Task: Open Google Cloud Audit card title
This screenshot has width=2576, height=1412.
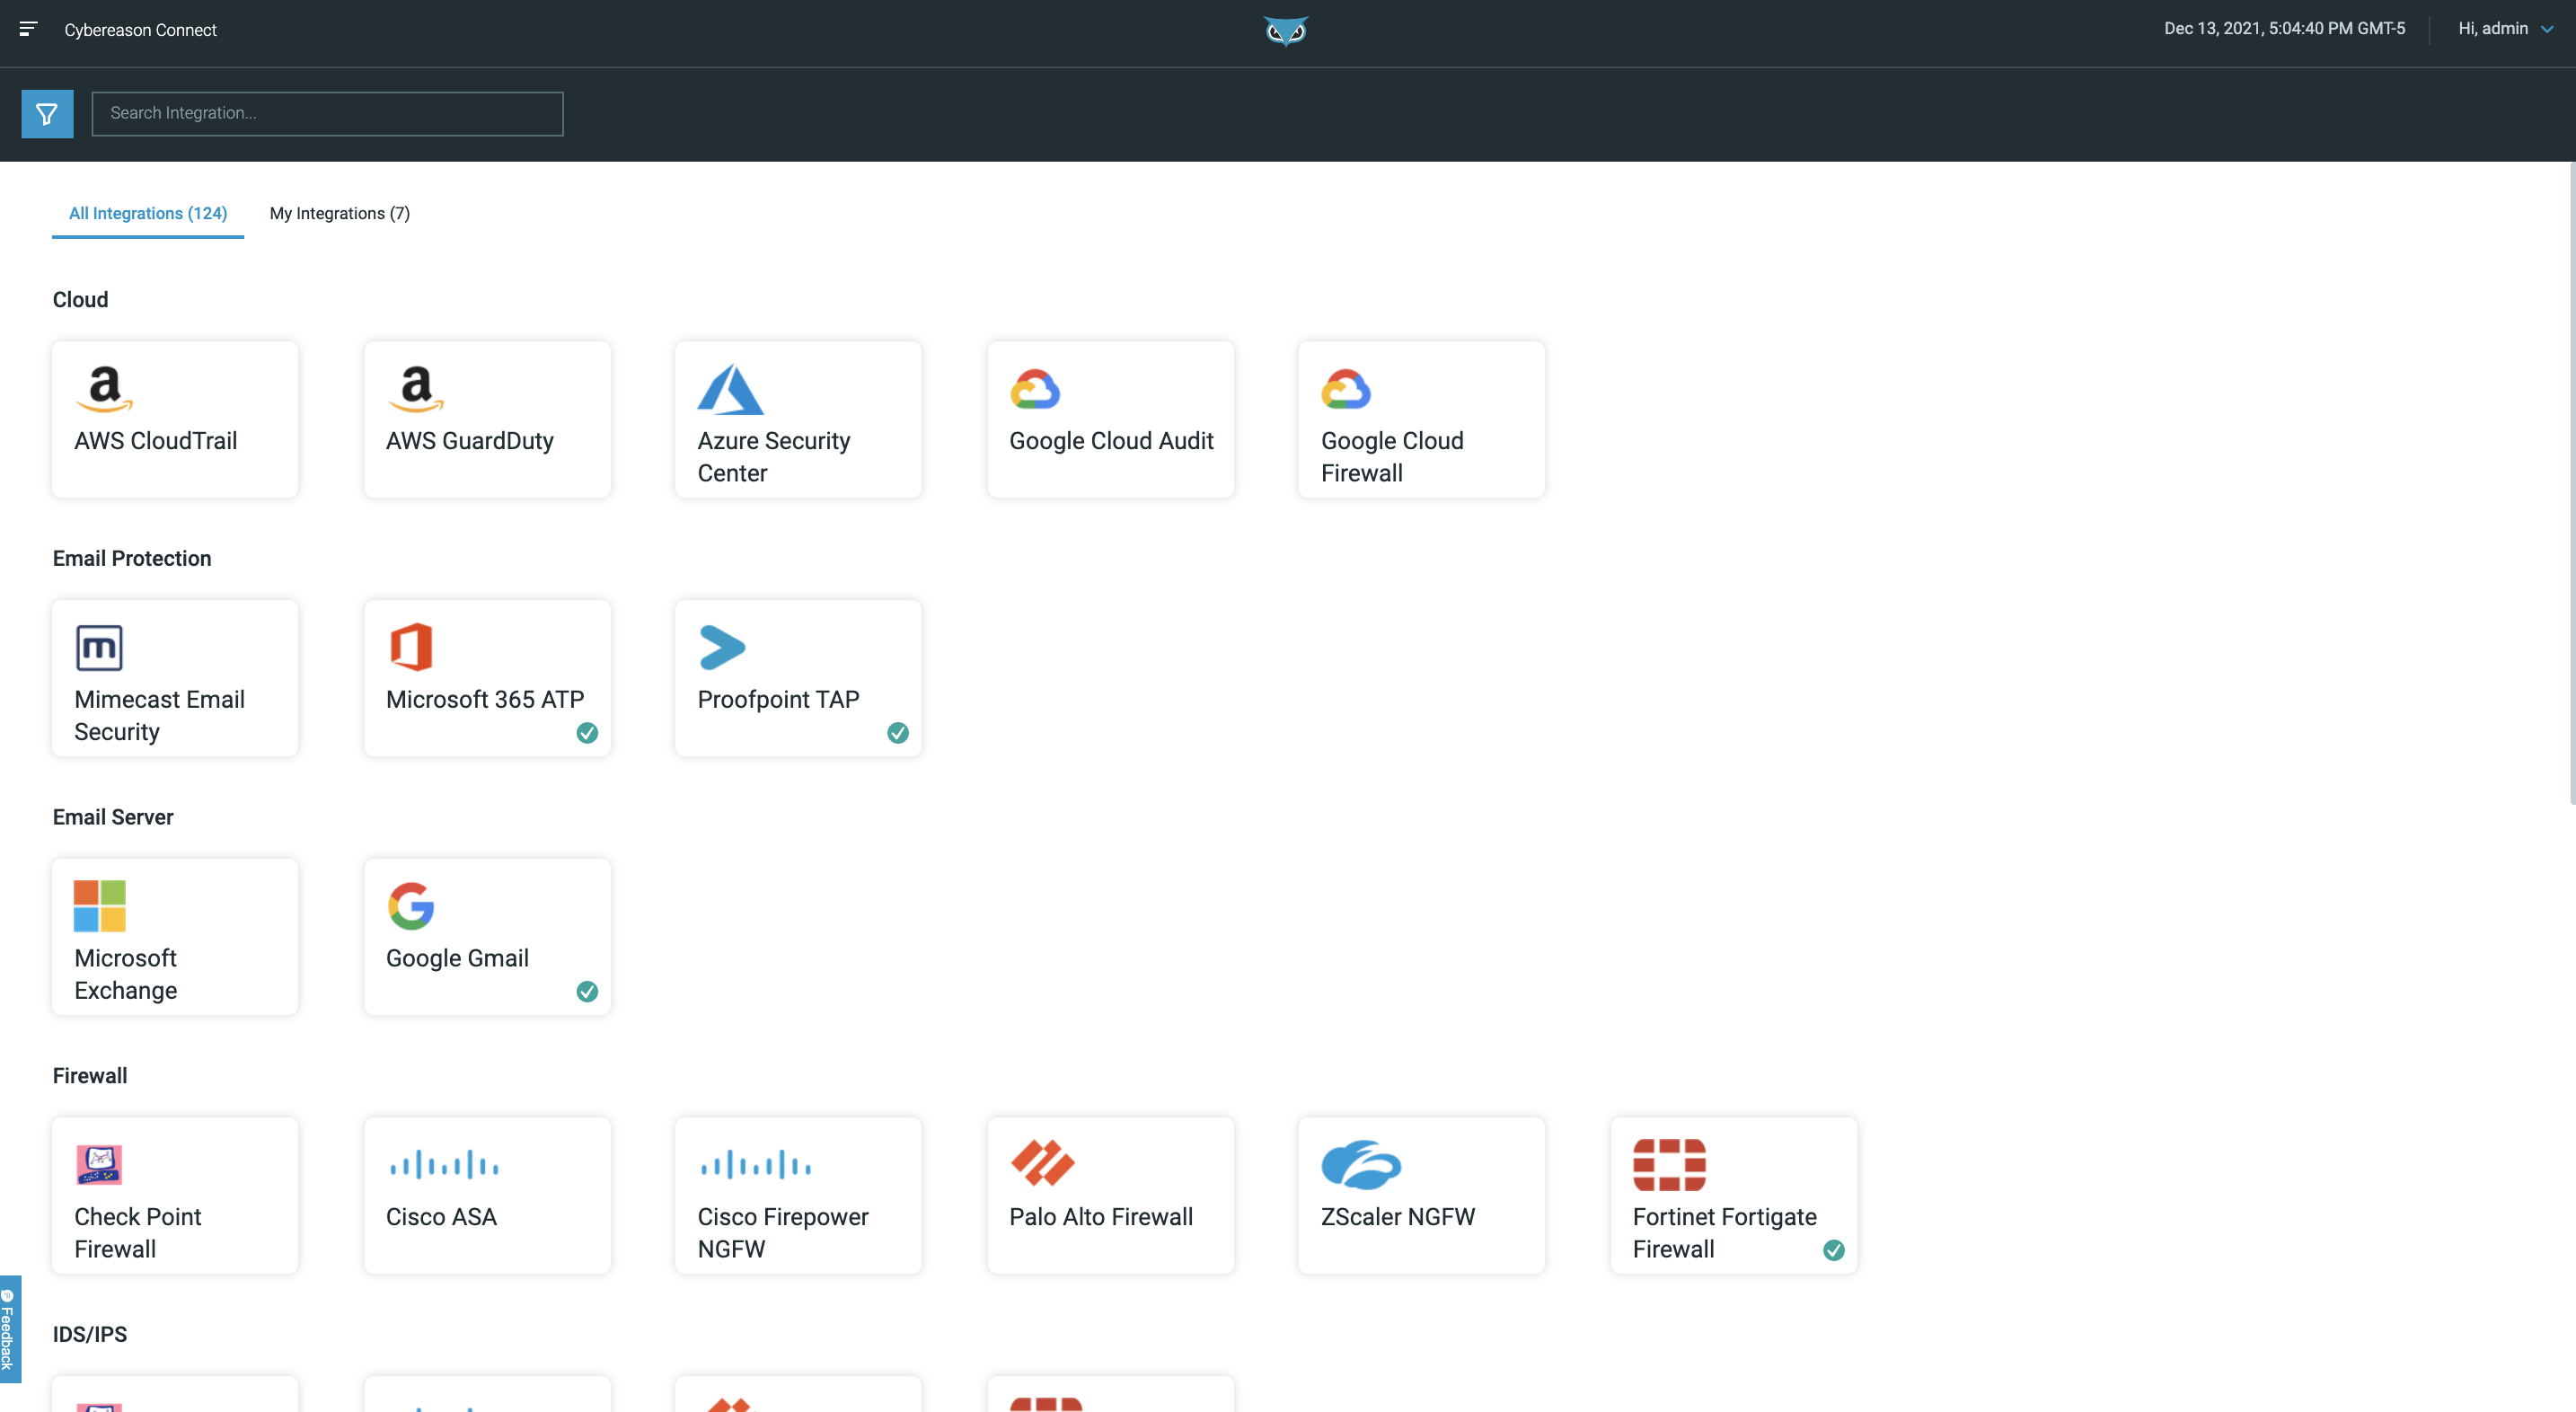Action: pyautogui.click(x=1111, y=441)
